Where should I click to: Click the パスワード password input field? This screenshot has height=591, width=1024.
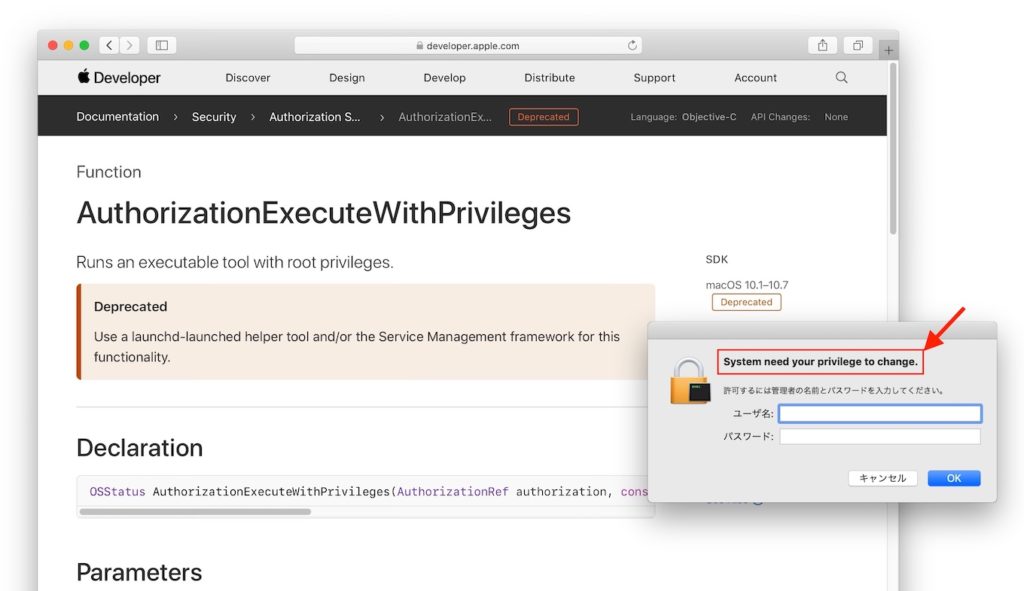tap(880, 437)
